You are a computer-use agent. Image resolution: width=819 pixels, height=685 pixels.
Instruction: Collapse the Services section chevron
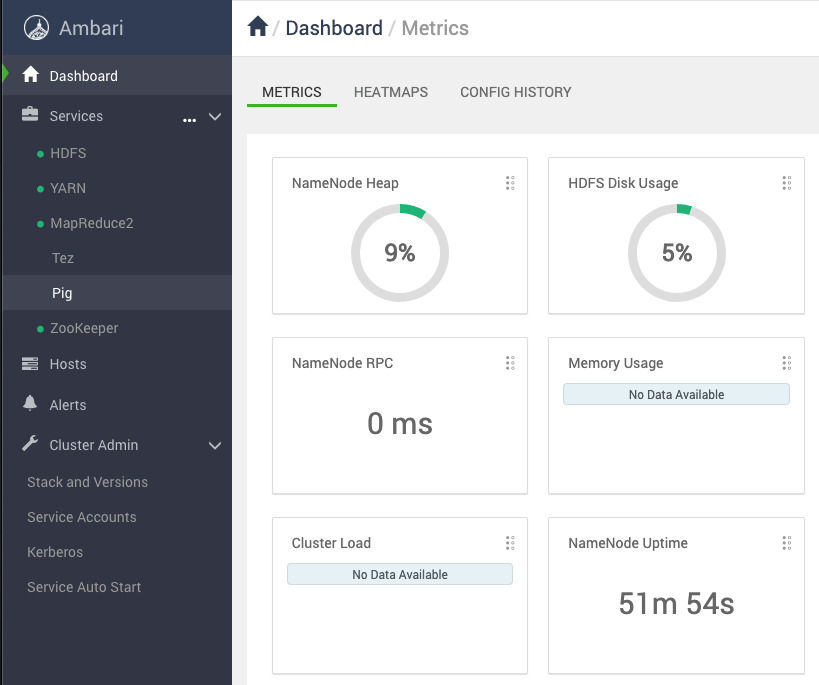[215, 117]
